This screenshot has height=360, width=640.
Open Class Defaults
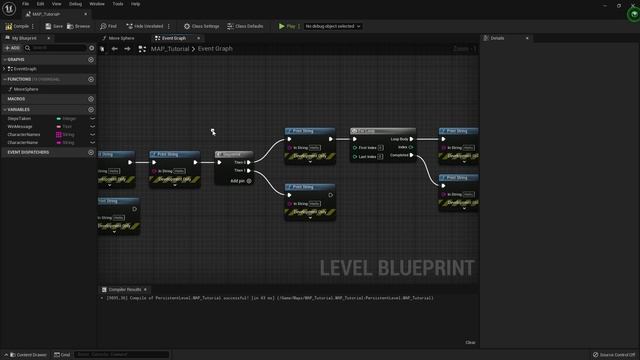tap(245, 26)
